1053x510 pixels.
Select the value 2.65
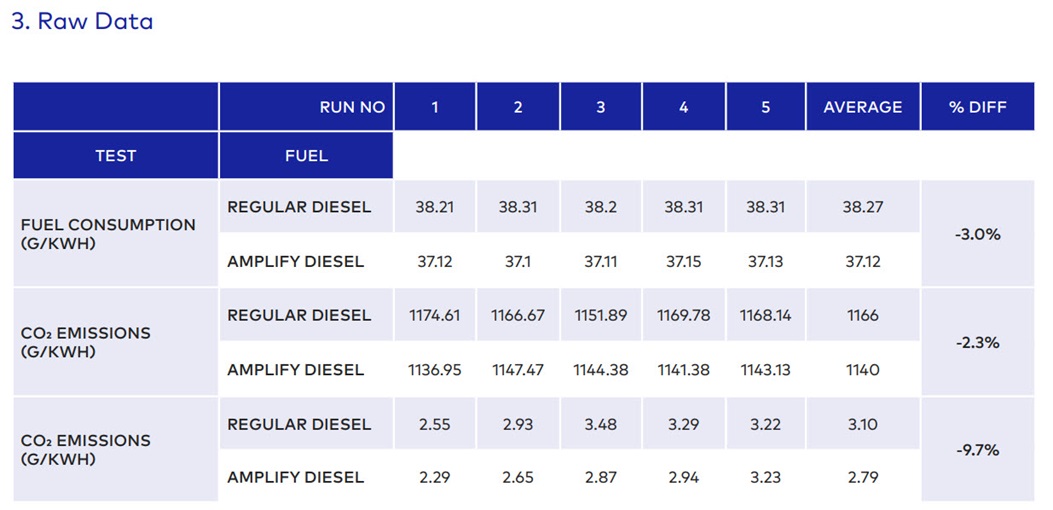pos(518,477)
